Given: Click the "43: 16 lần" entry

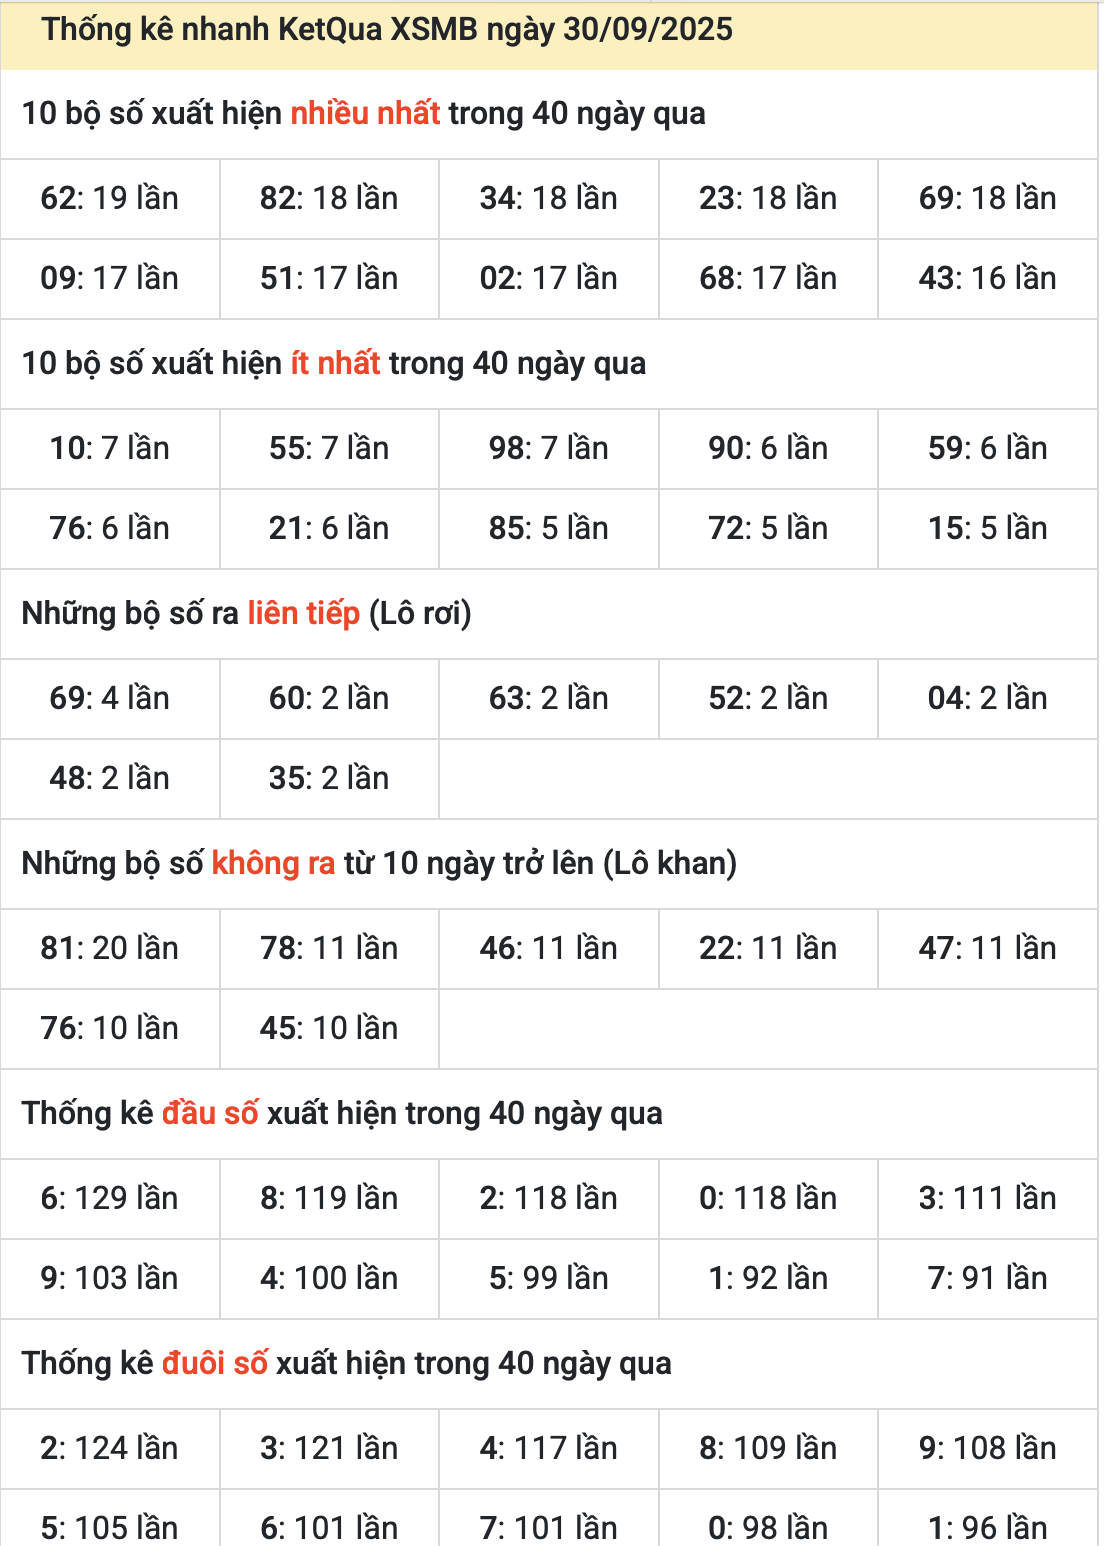Looking at the screenshot, I should (987, 278).
